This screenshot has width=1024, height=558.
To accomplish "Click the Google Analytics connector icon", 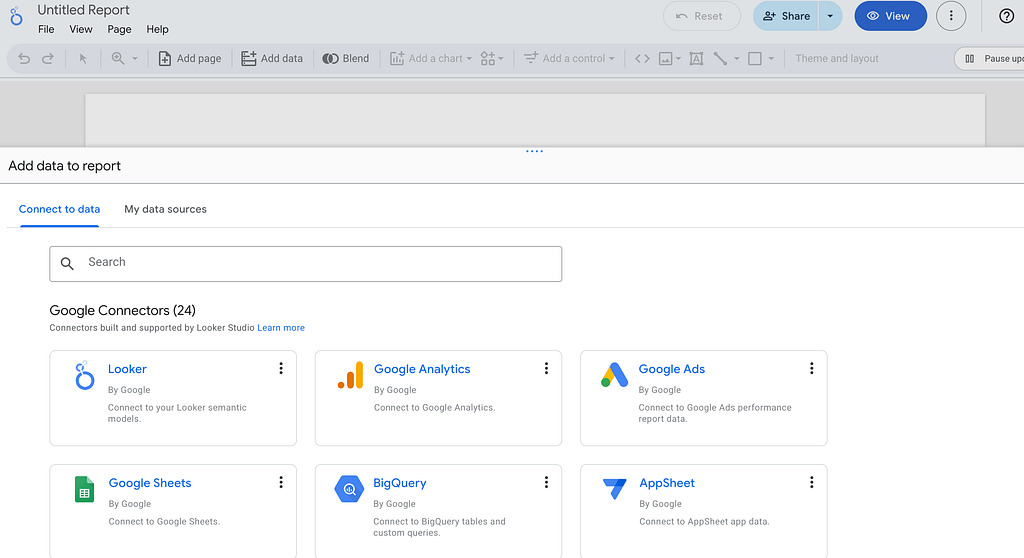I will [350, 375].
